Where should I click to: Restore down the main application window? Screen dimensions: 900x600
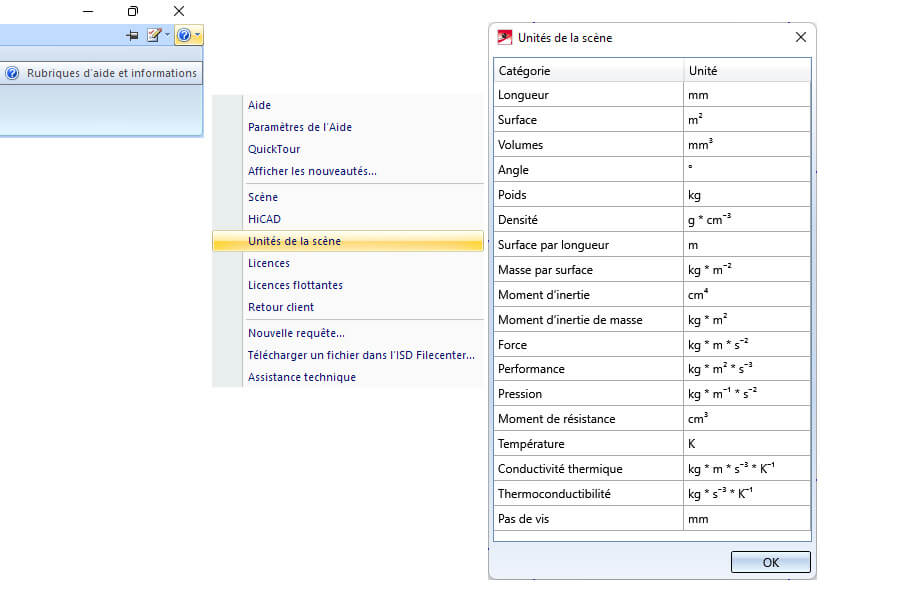click(133, 11)
